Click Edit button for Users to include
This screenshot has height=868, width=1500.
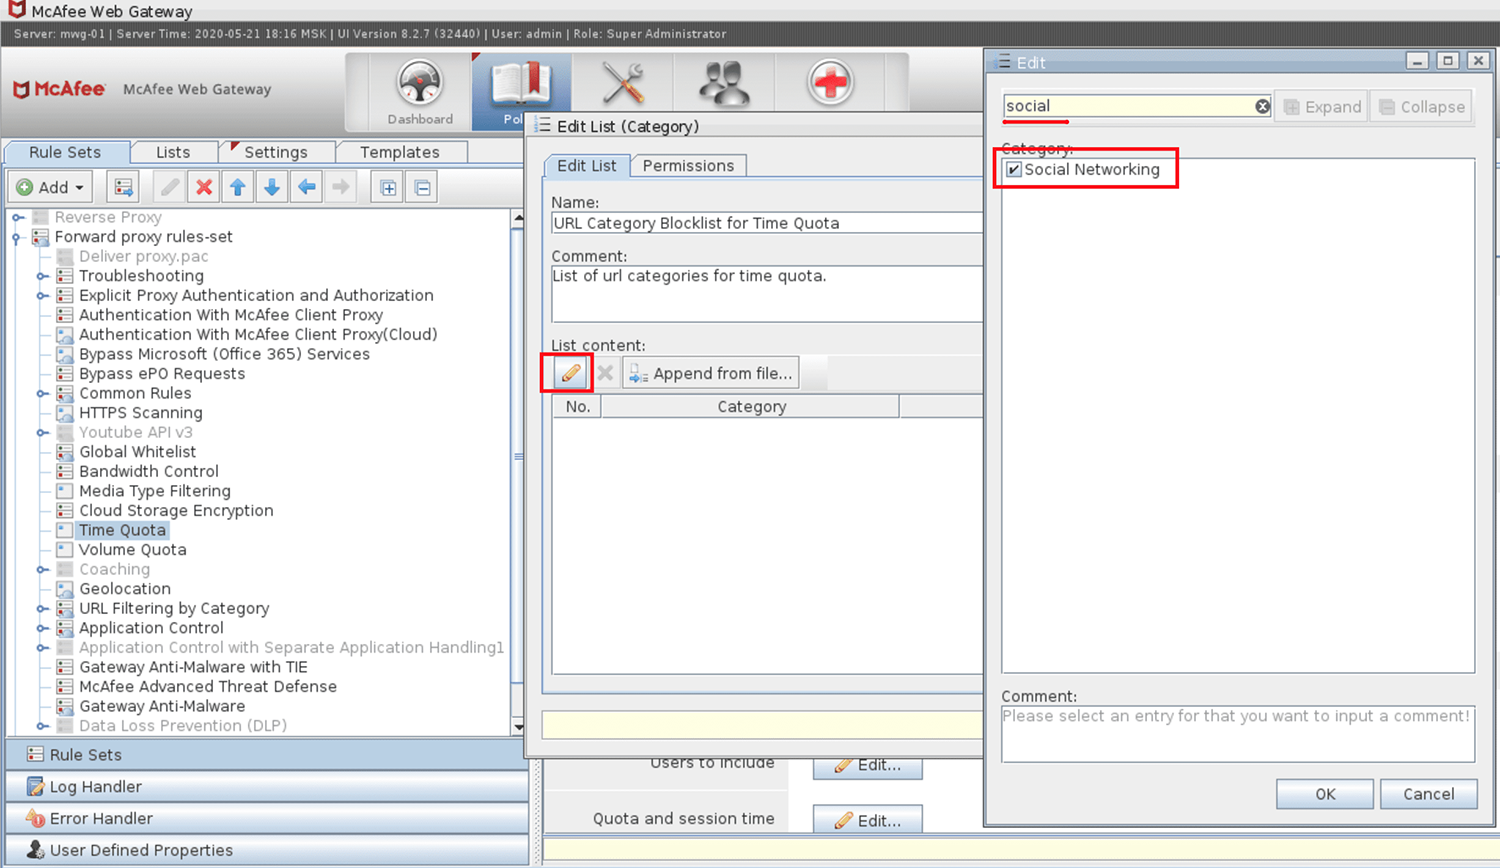tap(868, 765)
